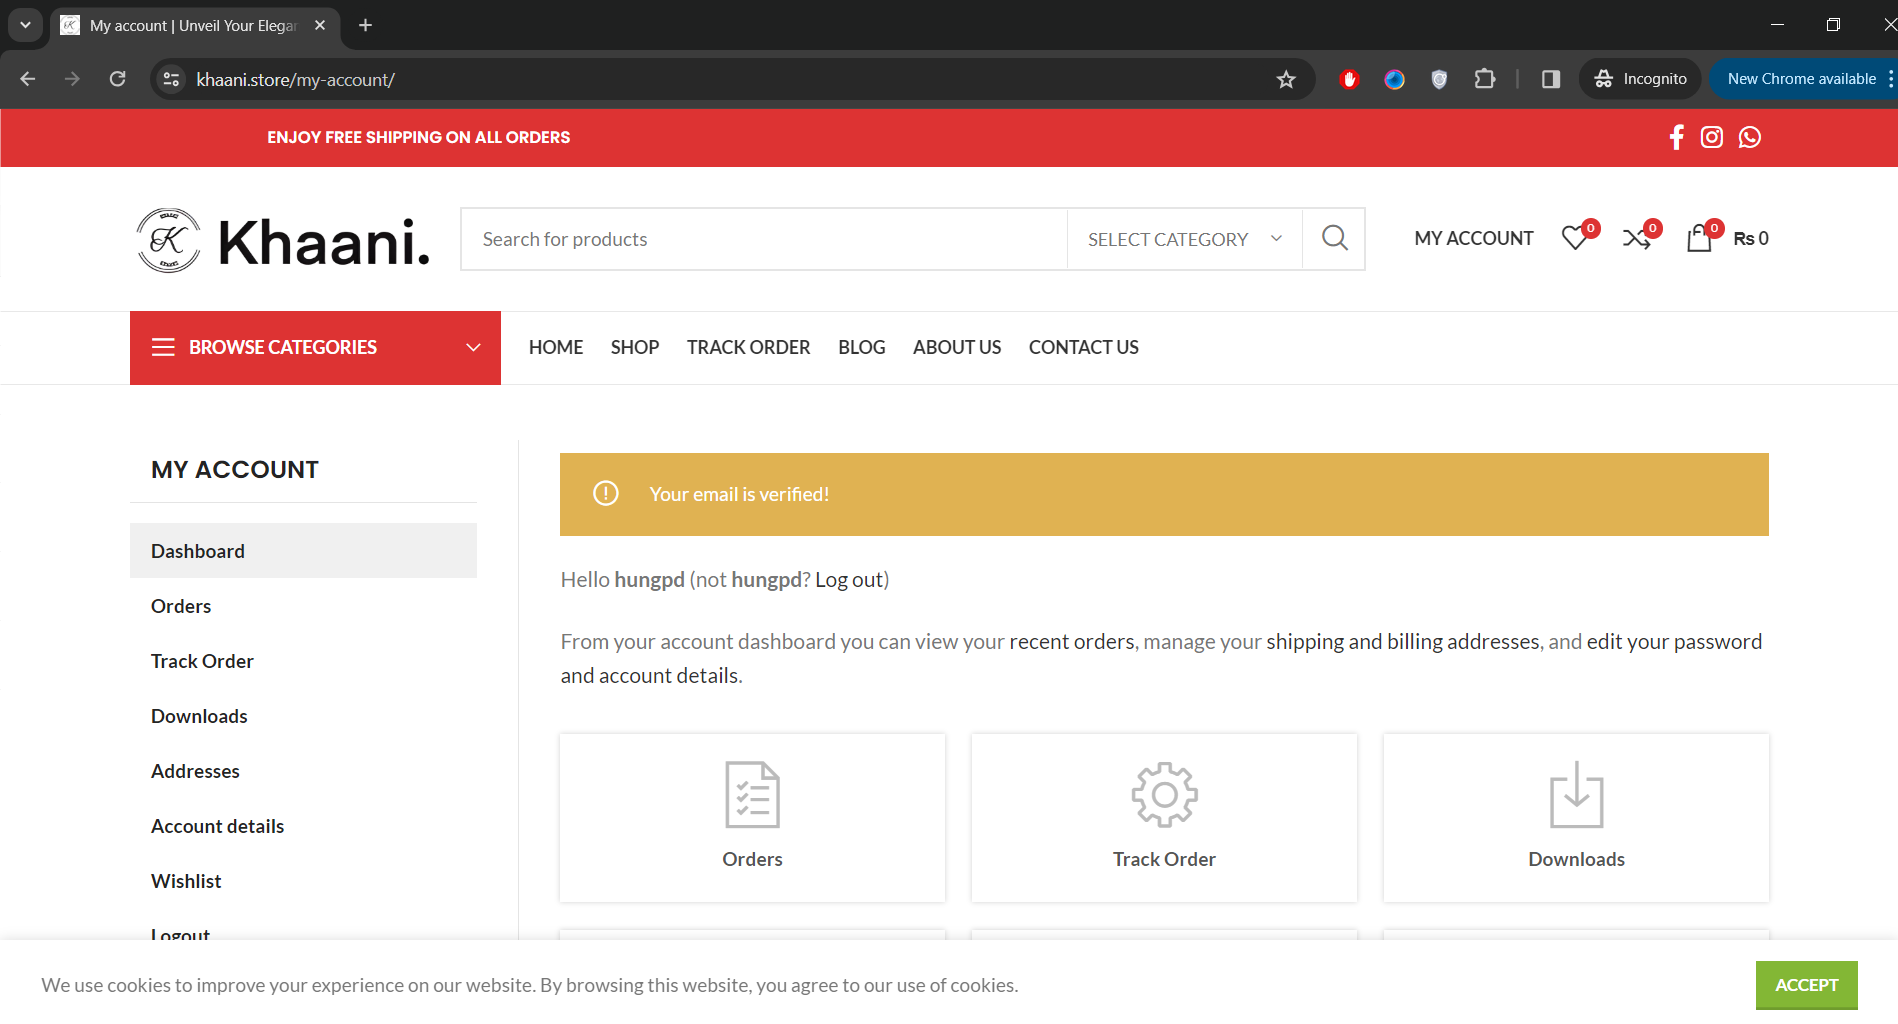
Task: Follow shipping and billing addresses link
Action: (x=1403, y=642)
